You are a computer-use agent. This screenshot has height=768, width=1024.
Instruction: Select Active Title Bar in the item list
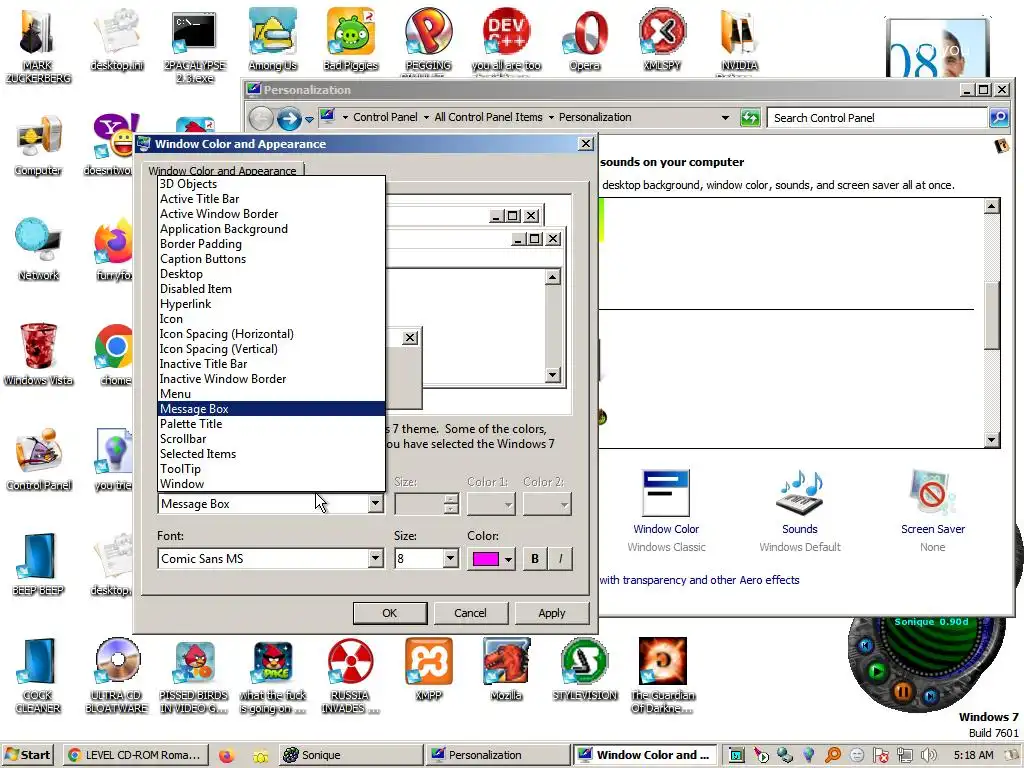(x=272, y=199)
